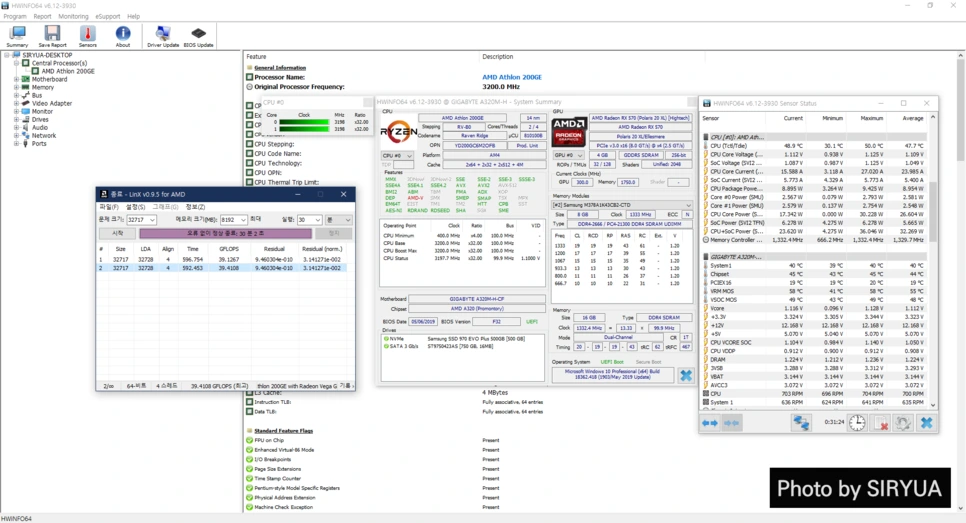Click LinX purple status progress bar

click(225, 233)
